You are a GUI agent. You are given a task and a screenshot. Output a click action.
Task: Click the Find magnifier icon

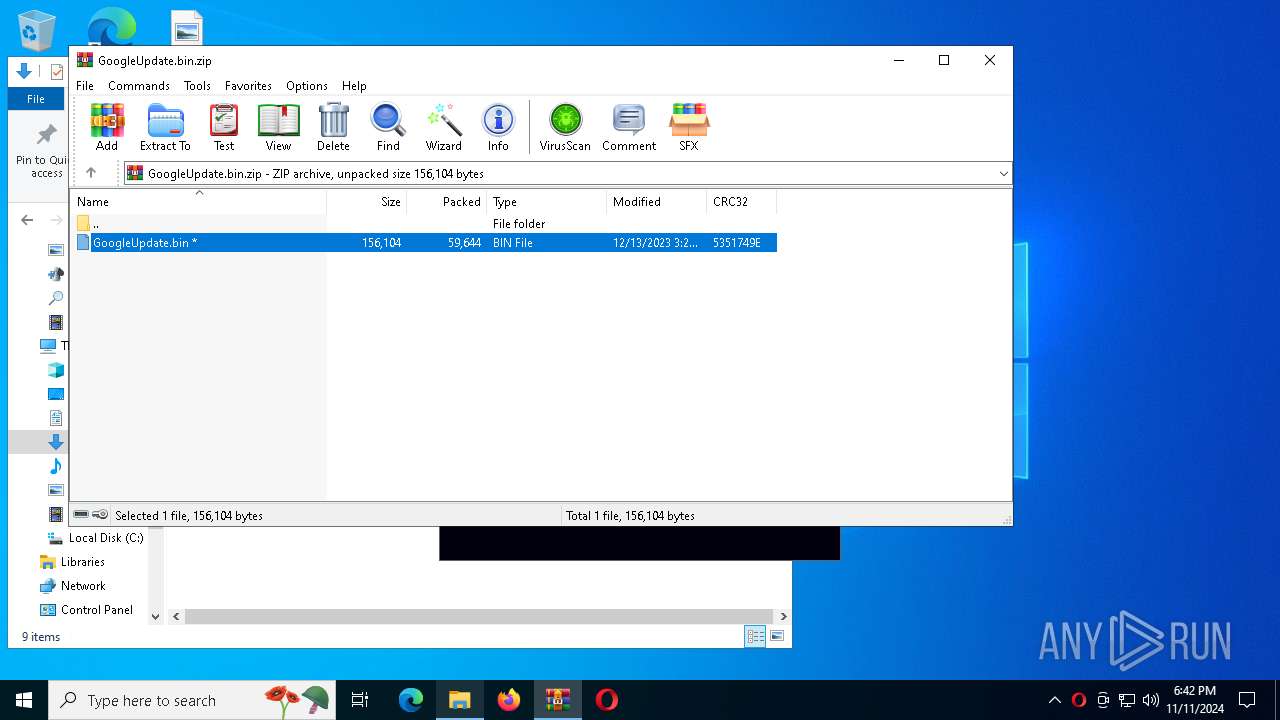click(388, 127)
